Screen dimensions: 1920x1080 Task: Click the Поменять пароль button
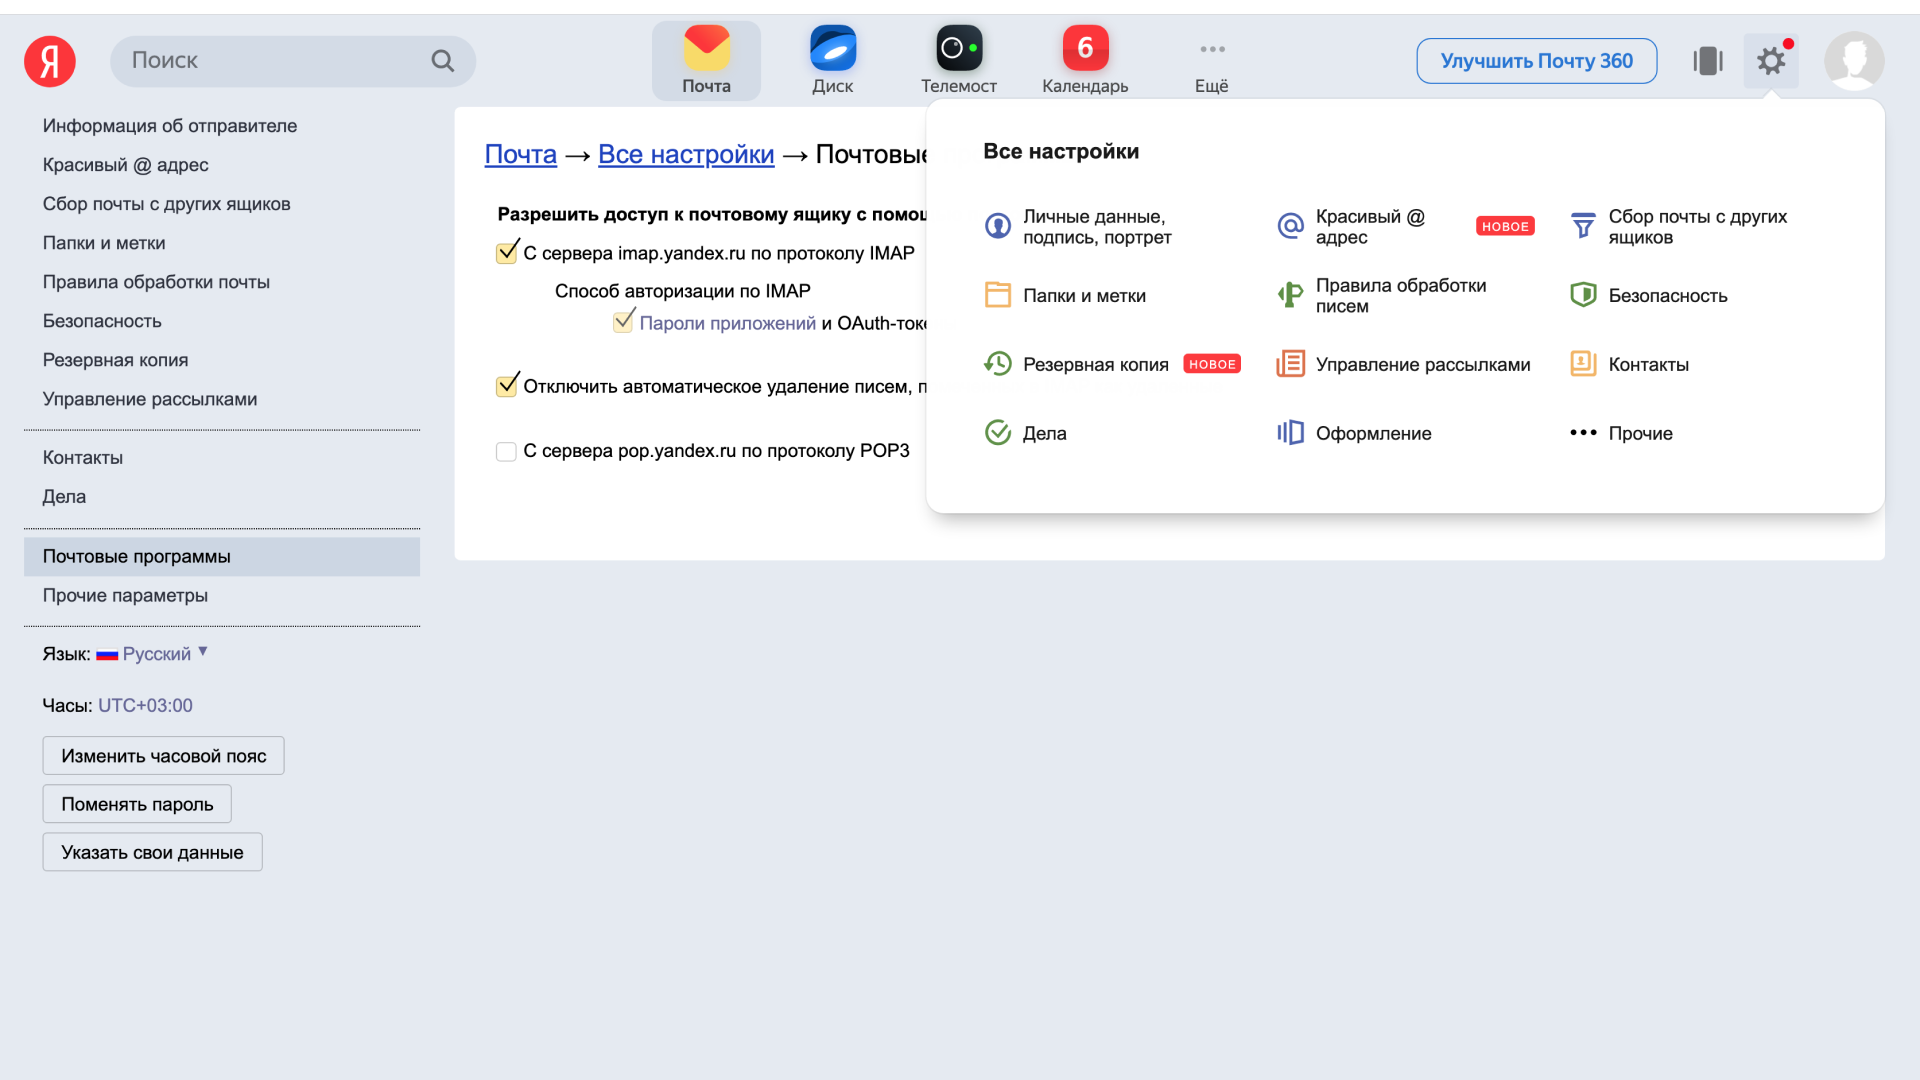[x=137, y=804]
